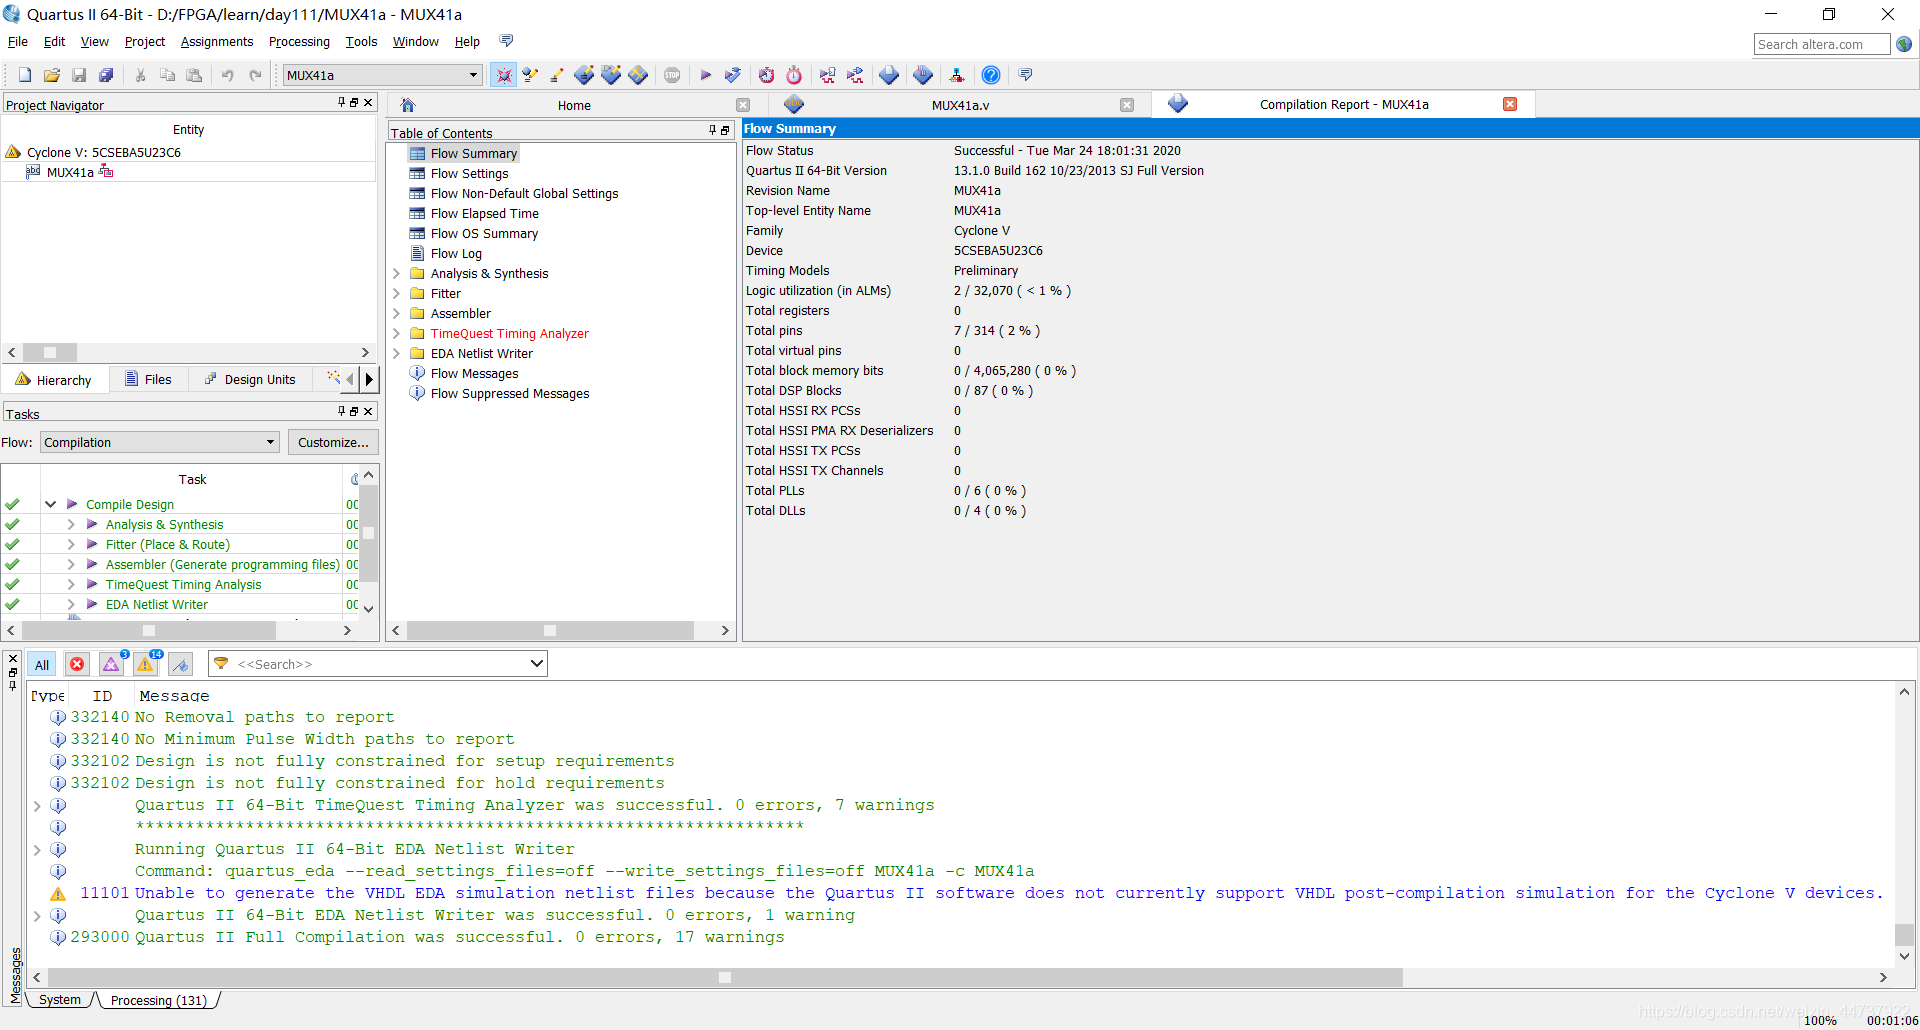The image size is (1920, 1030).
Task: Click the Customize... button
Action: tap(333, 442)
